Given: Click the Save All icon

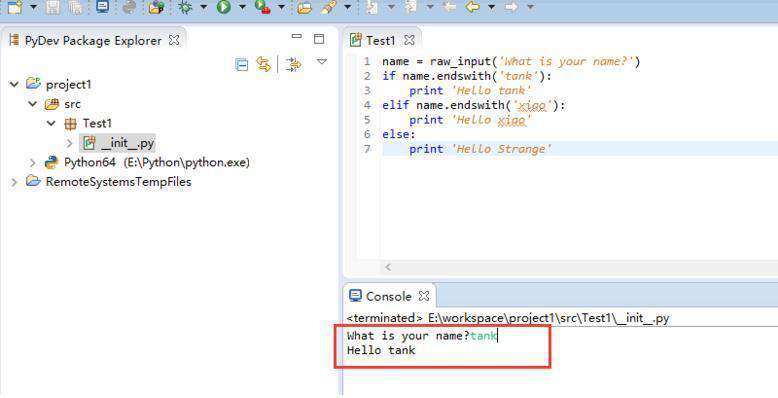Looking at the screenshot, I should [76, 7].
